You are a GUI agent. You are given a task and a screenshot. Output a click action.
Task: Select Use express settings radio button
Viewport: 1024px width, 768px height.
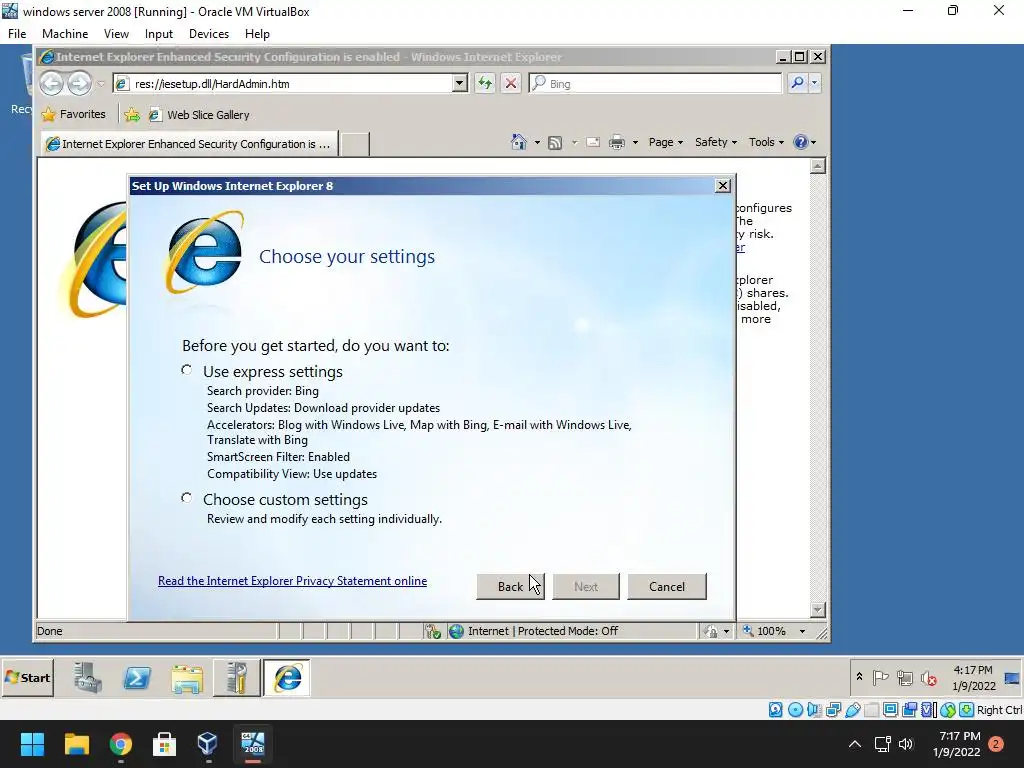[x=187, y=370]
